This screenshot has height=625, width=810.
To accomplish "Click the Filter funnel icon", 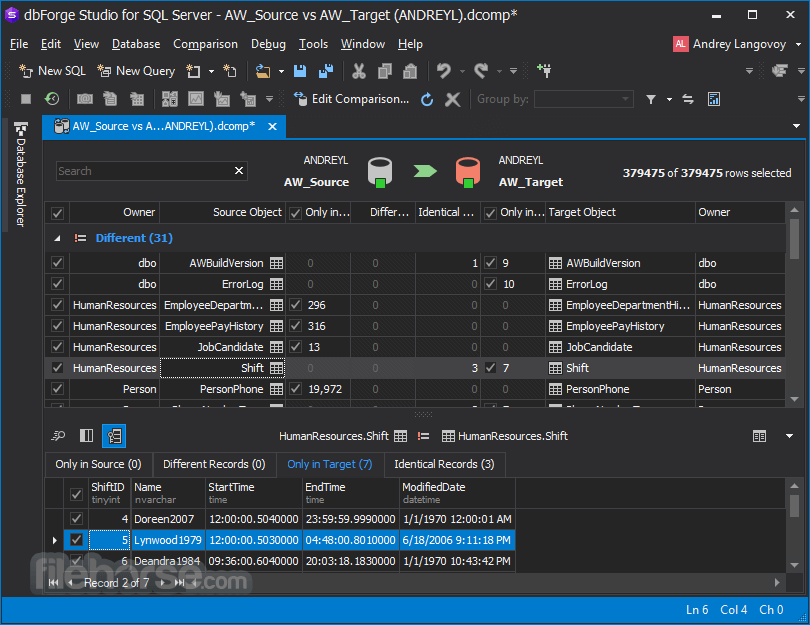I will (x=651, y=99).
